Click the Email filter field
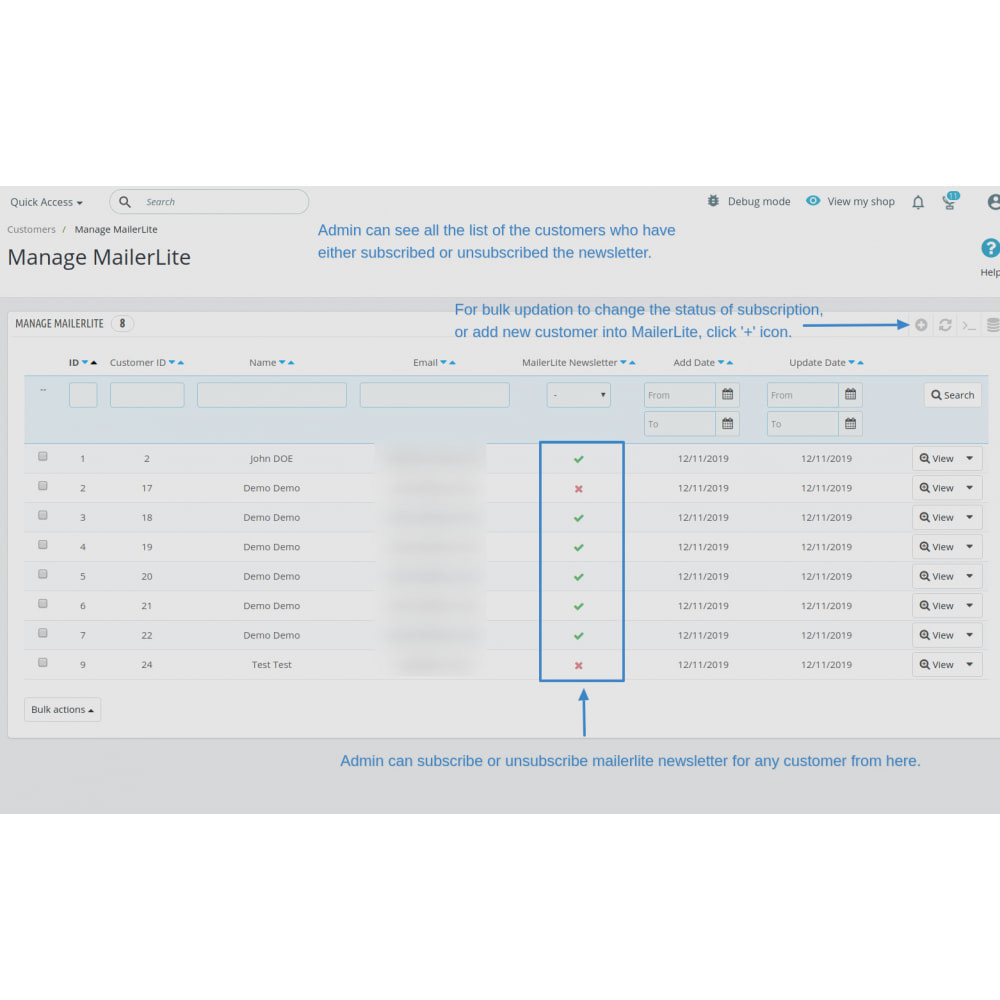 tap(434, 395)
